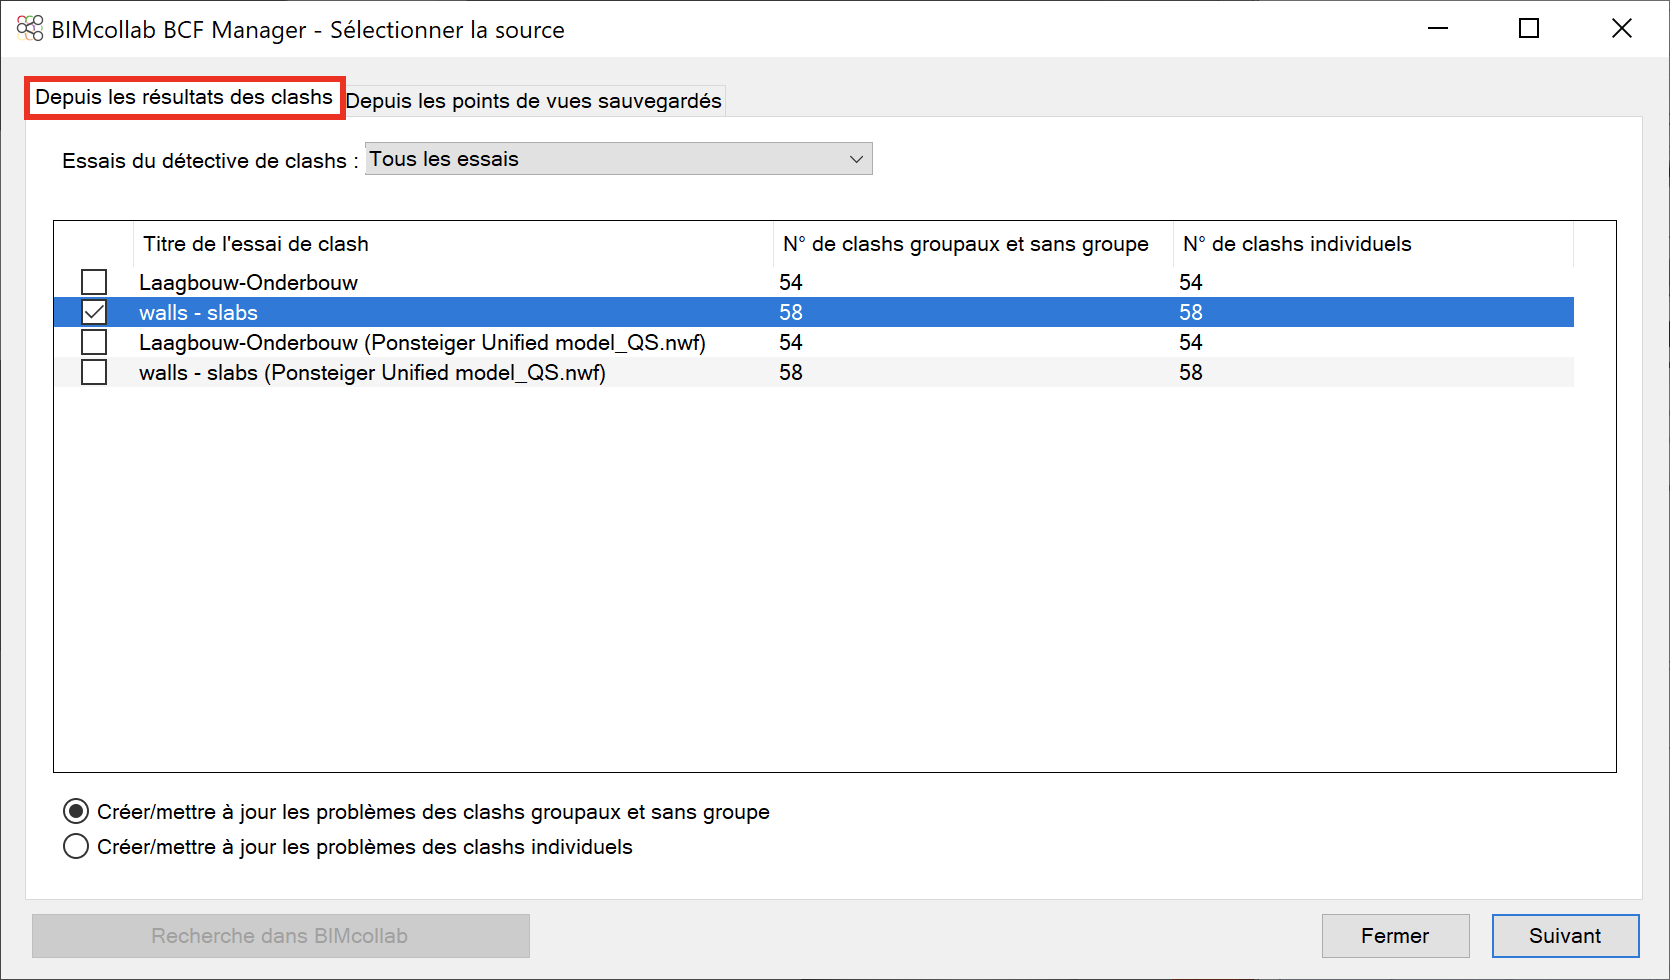
Task: Click grouped count 58 in highlighted walls - slabs row
Action: 790,312
